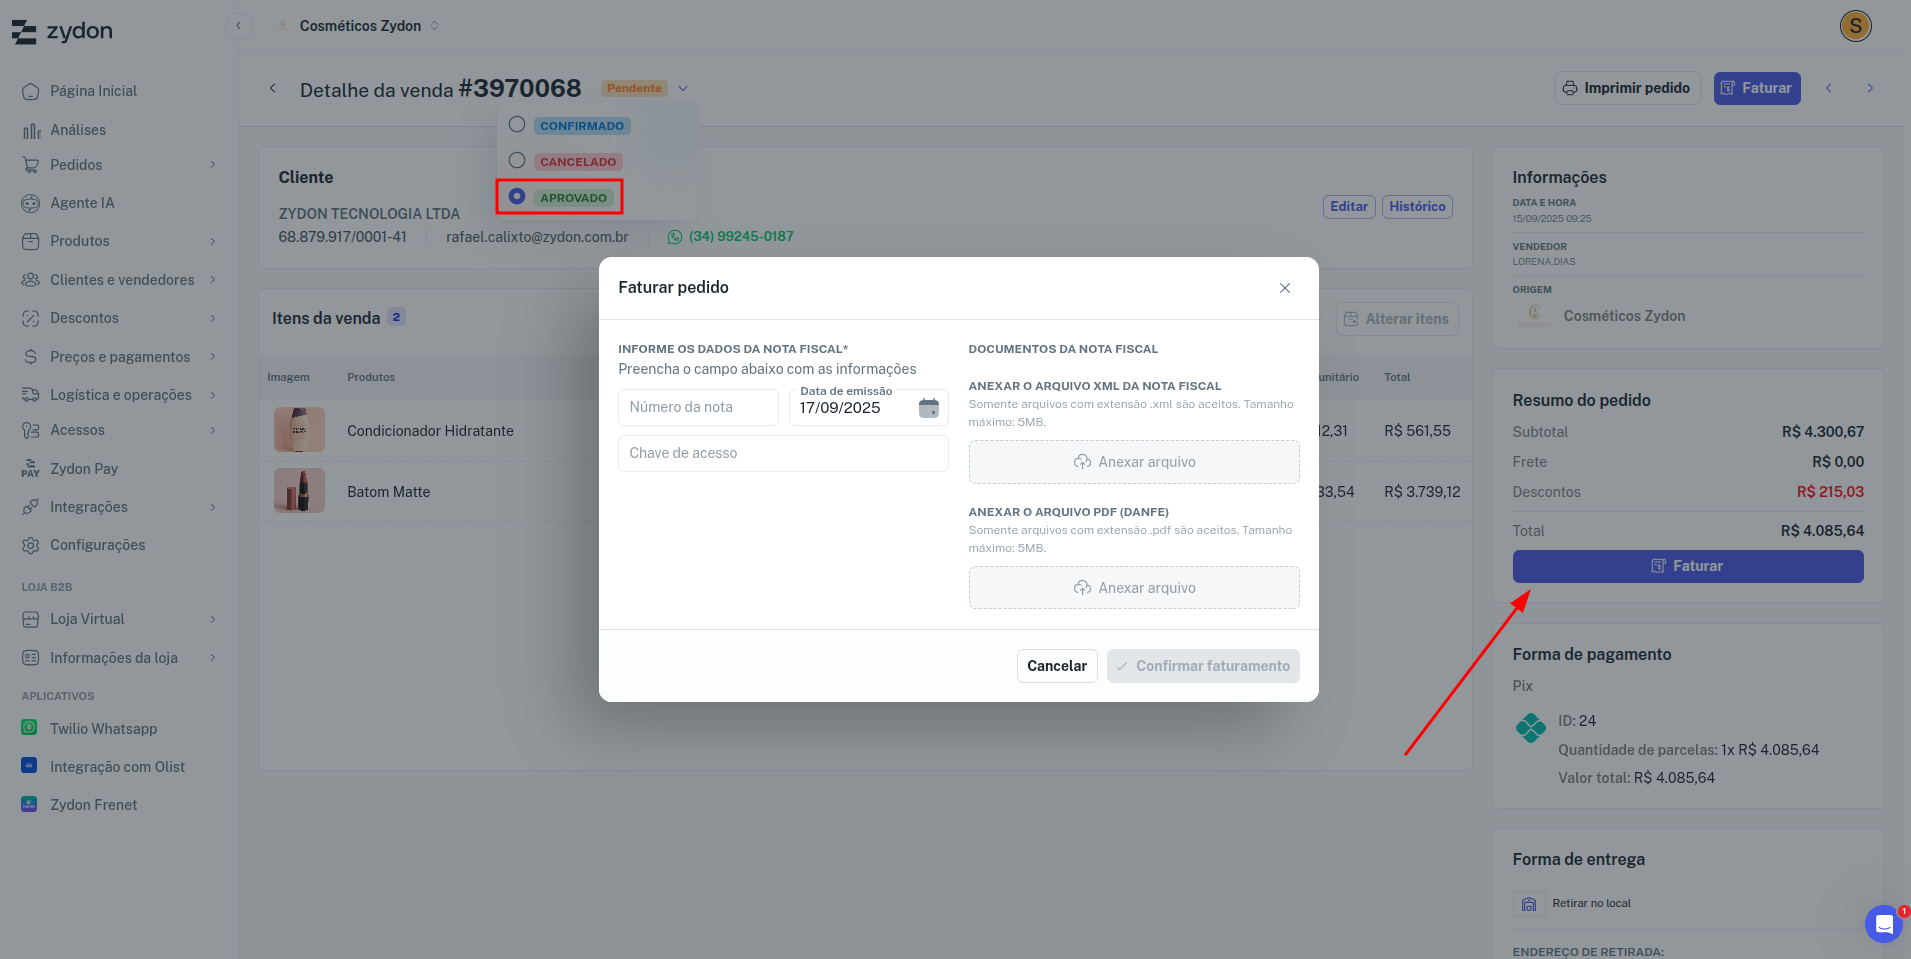Click the Zydon Frenet app icon

[30, 804]
